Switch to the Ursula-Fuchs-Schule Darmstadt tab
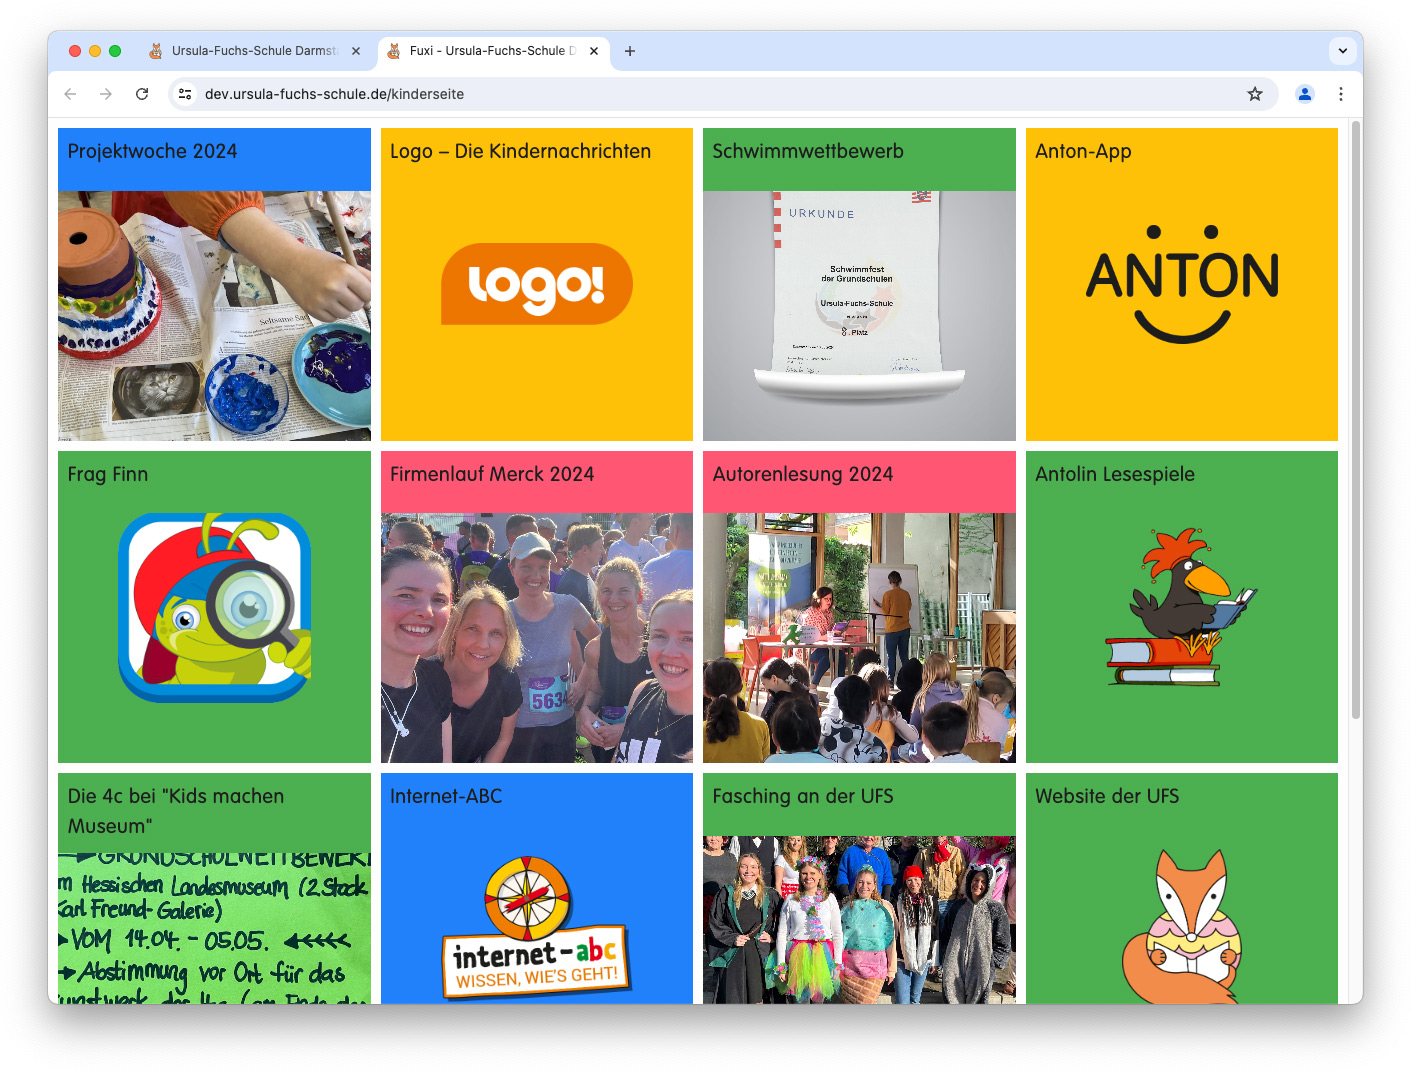The width and height of the screenshot is (1411, 1071). click(255, 51)
